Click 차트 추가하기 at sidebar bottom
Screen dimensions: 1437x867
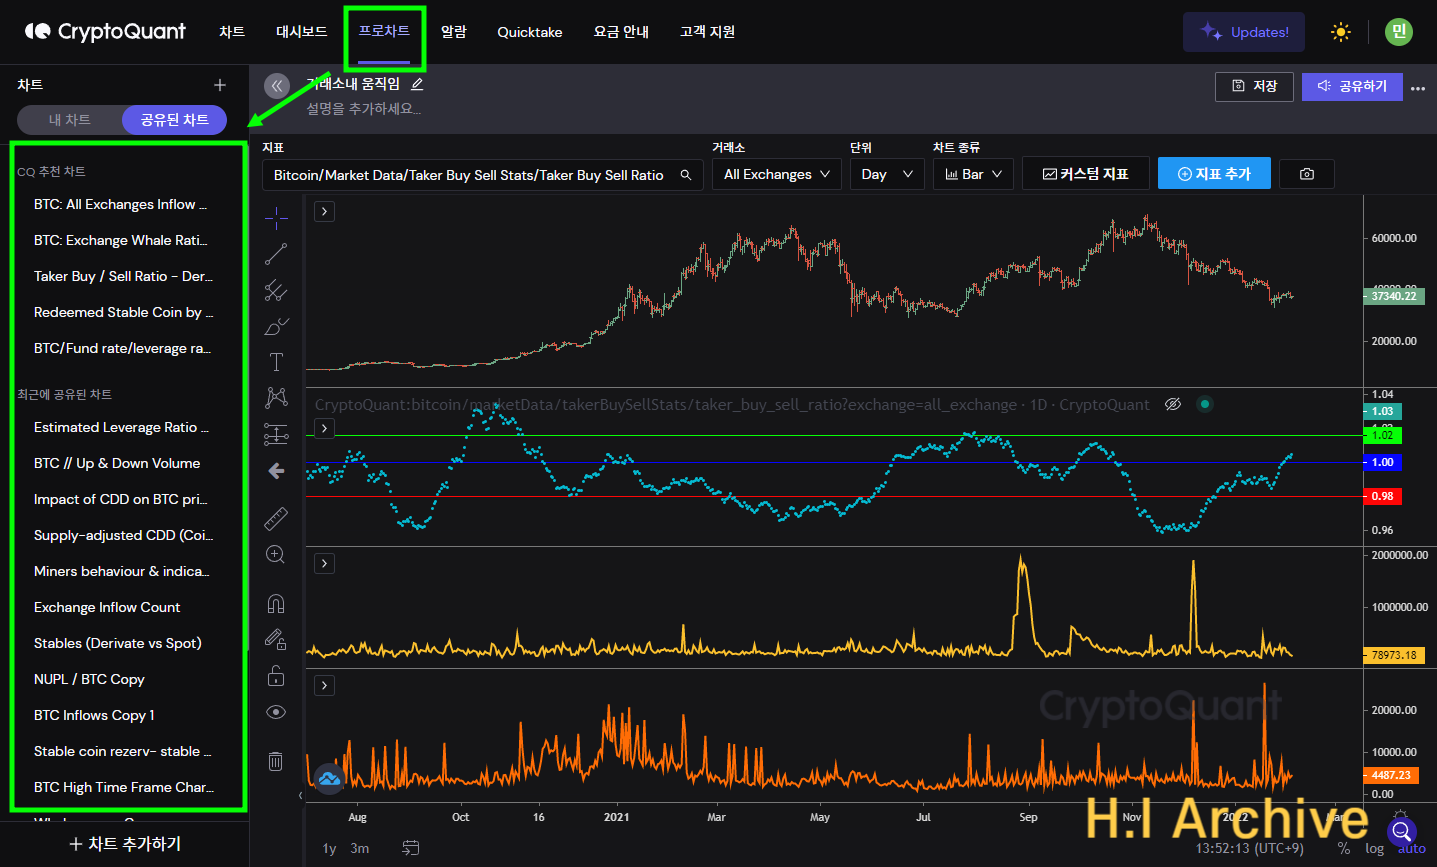[x=125, y=844]
